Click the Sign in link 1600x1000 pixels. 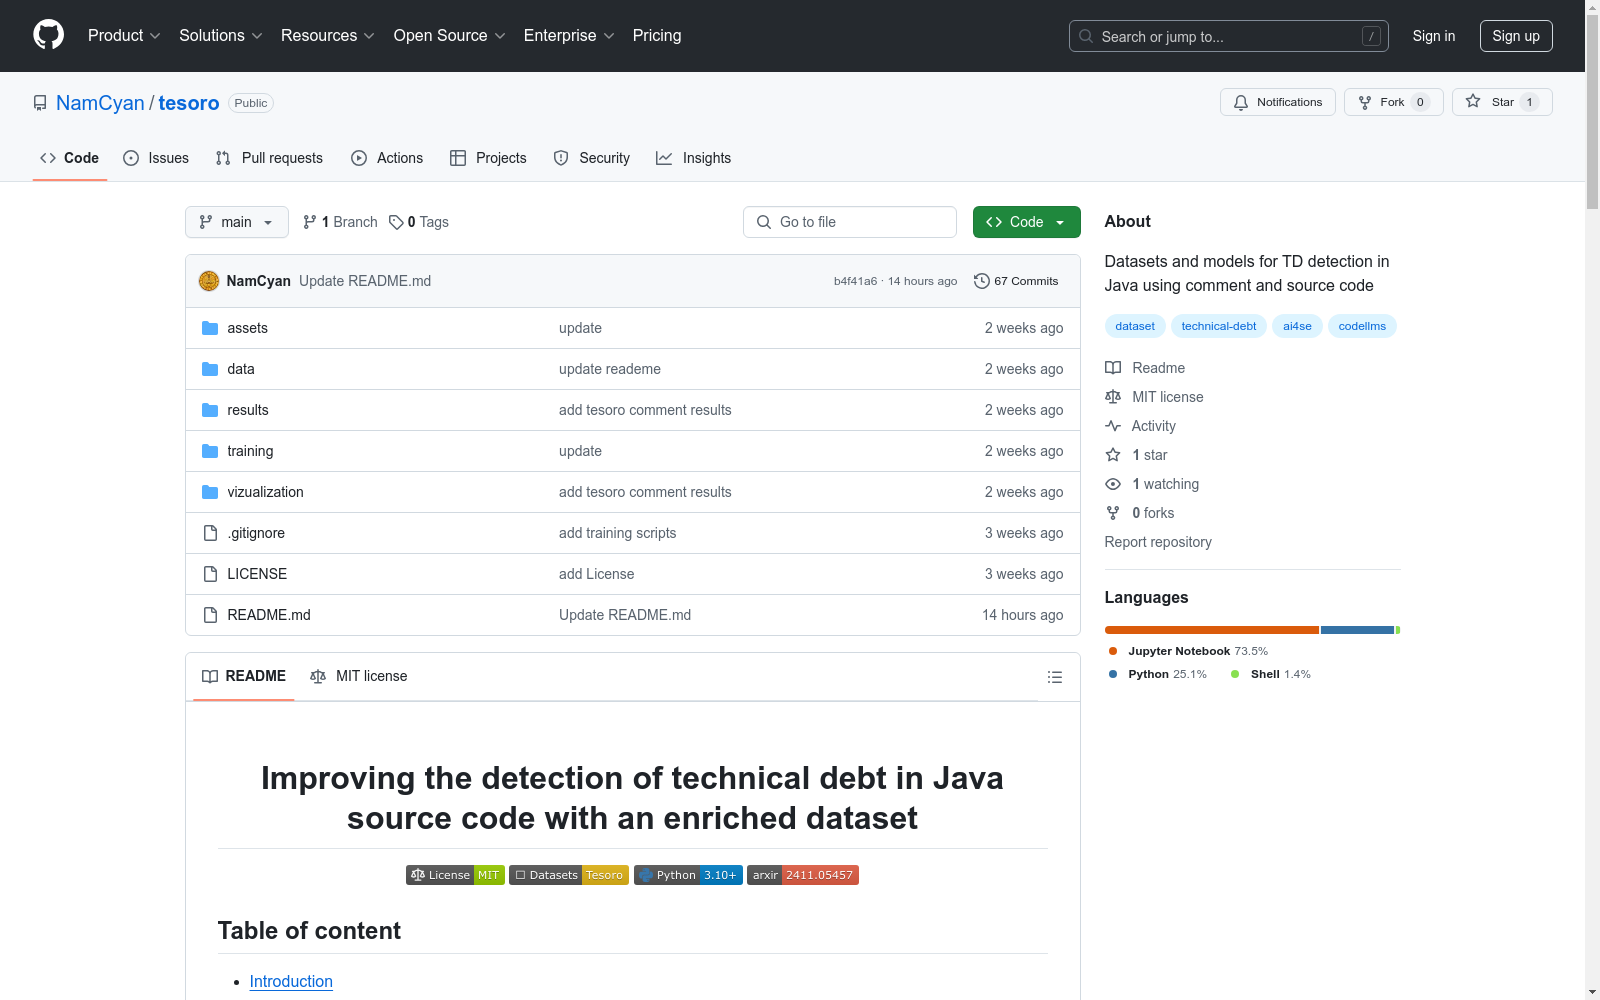(1434, 36)
